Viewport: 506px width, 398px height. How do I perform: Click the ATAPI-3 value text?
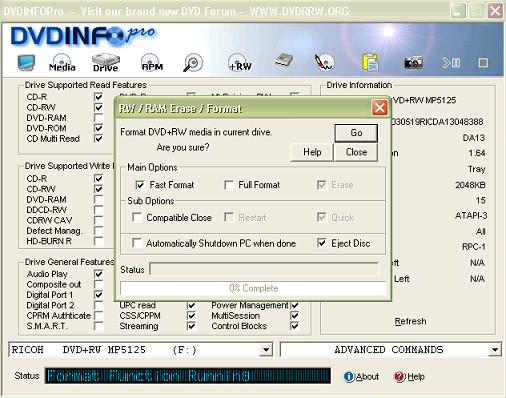point(471,216)
